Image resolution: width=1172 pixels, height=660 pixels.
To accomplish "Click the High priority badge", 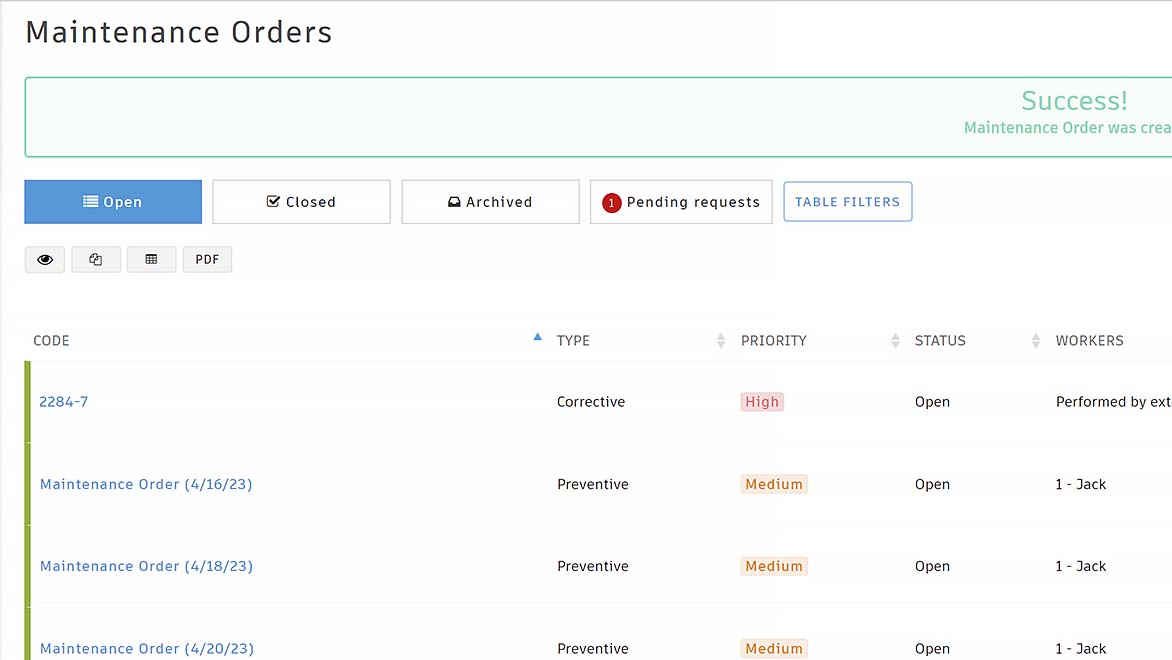I will coord(762,402).
